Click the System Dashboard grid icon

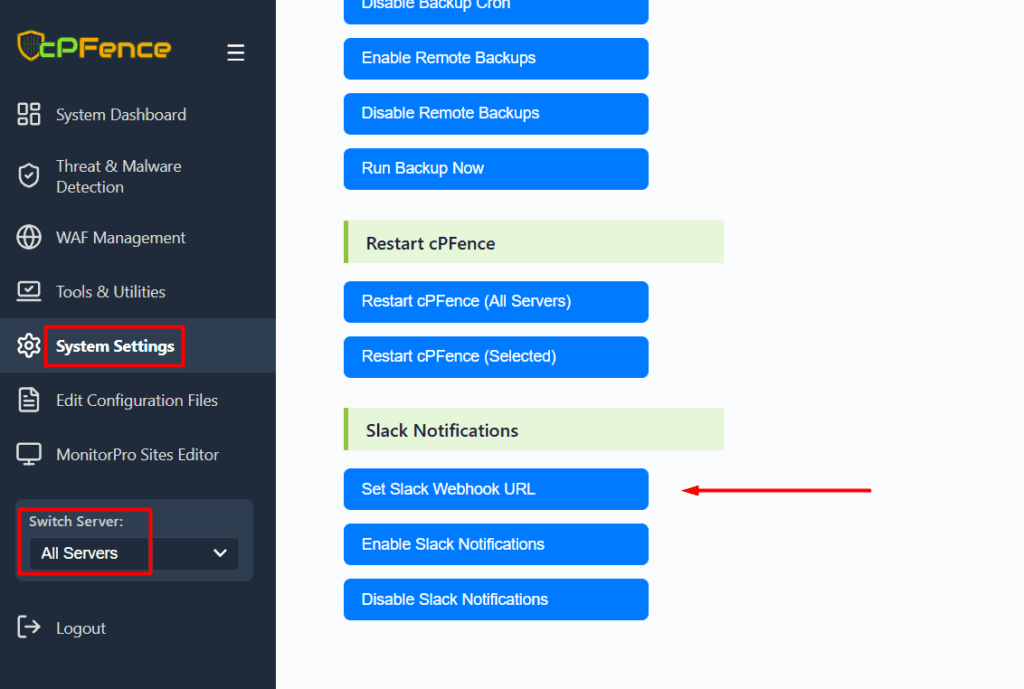click(x=29, y=114)
